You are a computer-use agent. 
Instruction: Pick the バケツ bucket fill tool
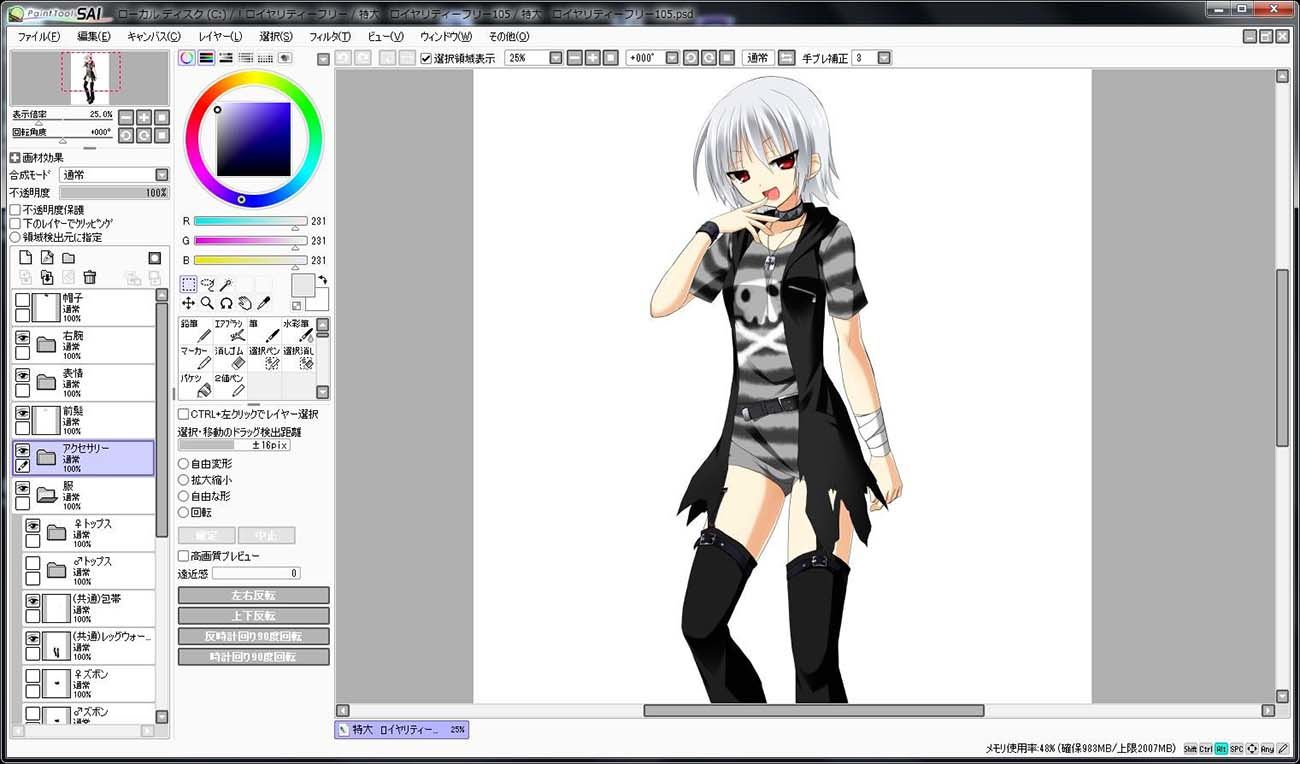tap(195, 385)
